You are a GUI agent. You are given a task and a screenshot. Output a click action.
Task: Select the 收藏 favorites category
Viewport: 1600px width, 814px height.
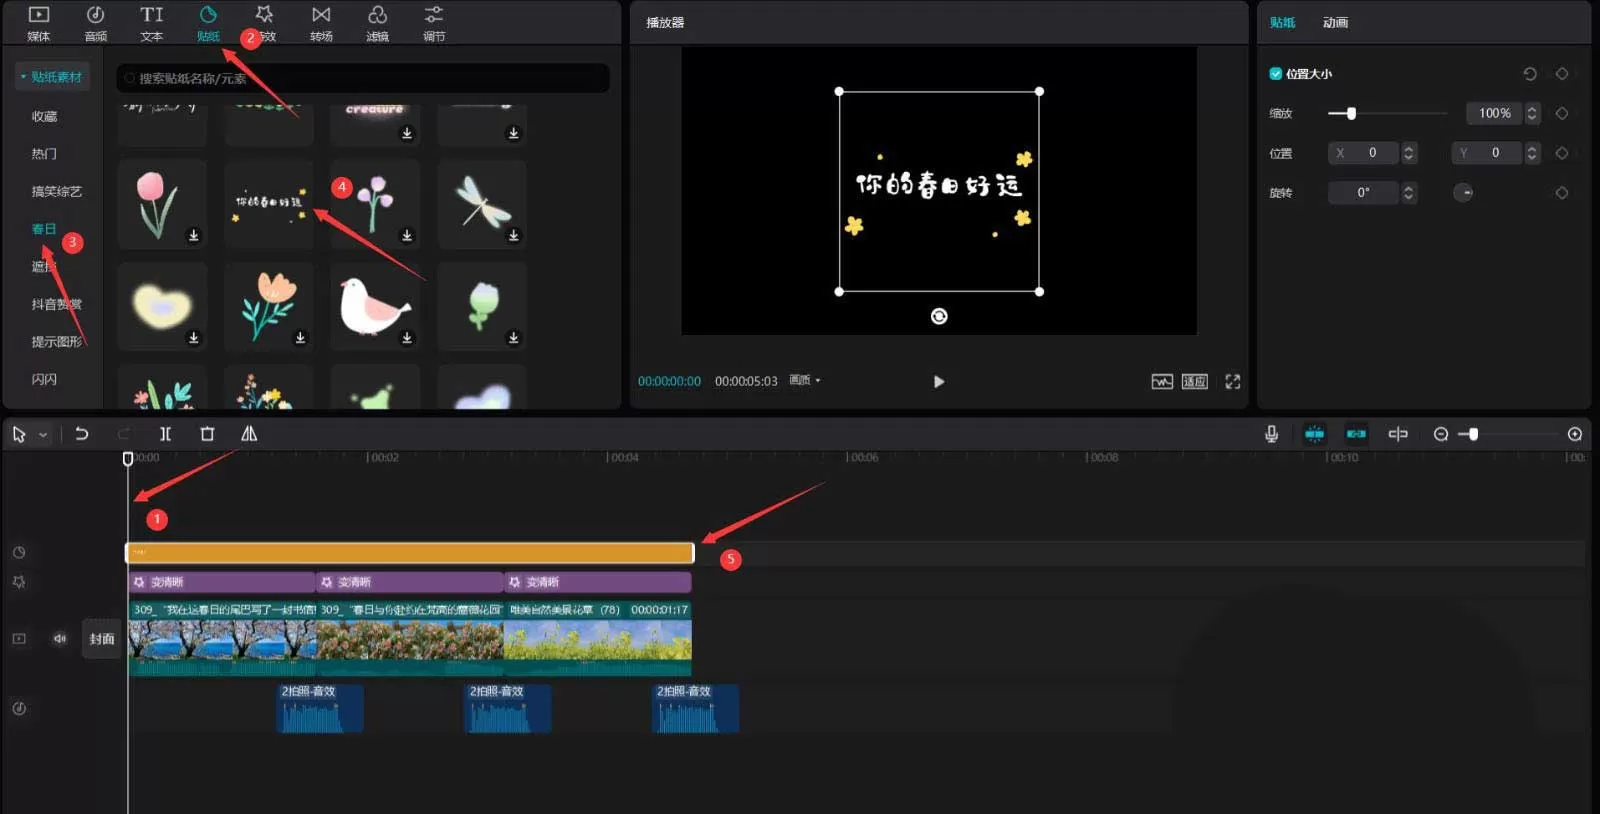coord(44,116)
